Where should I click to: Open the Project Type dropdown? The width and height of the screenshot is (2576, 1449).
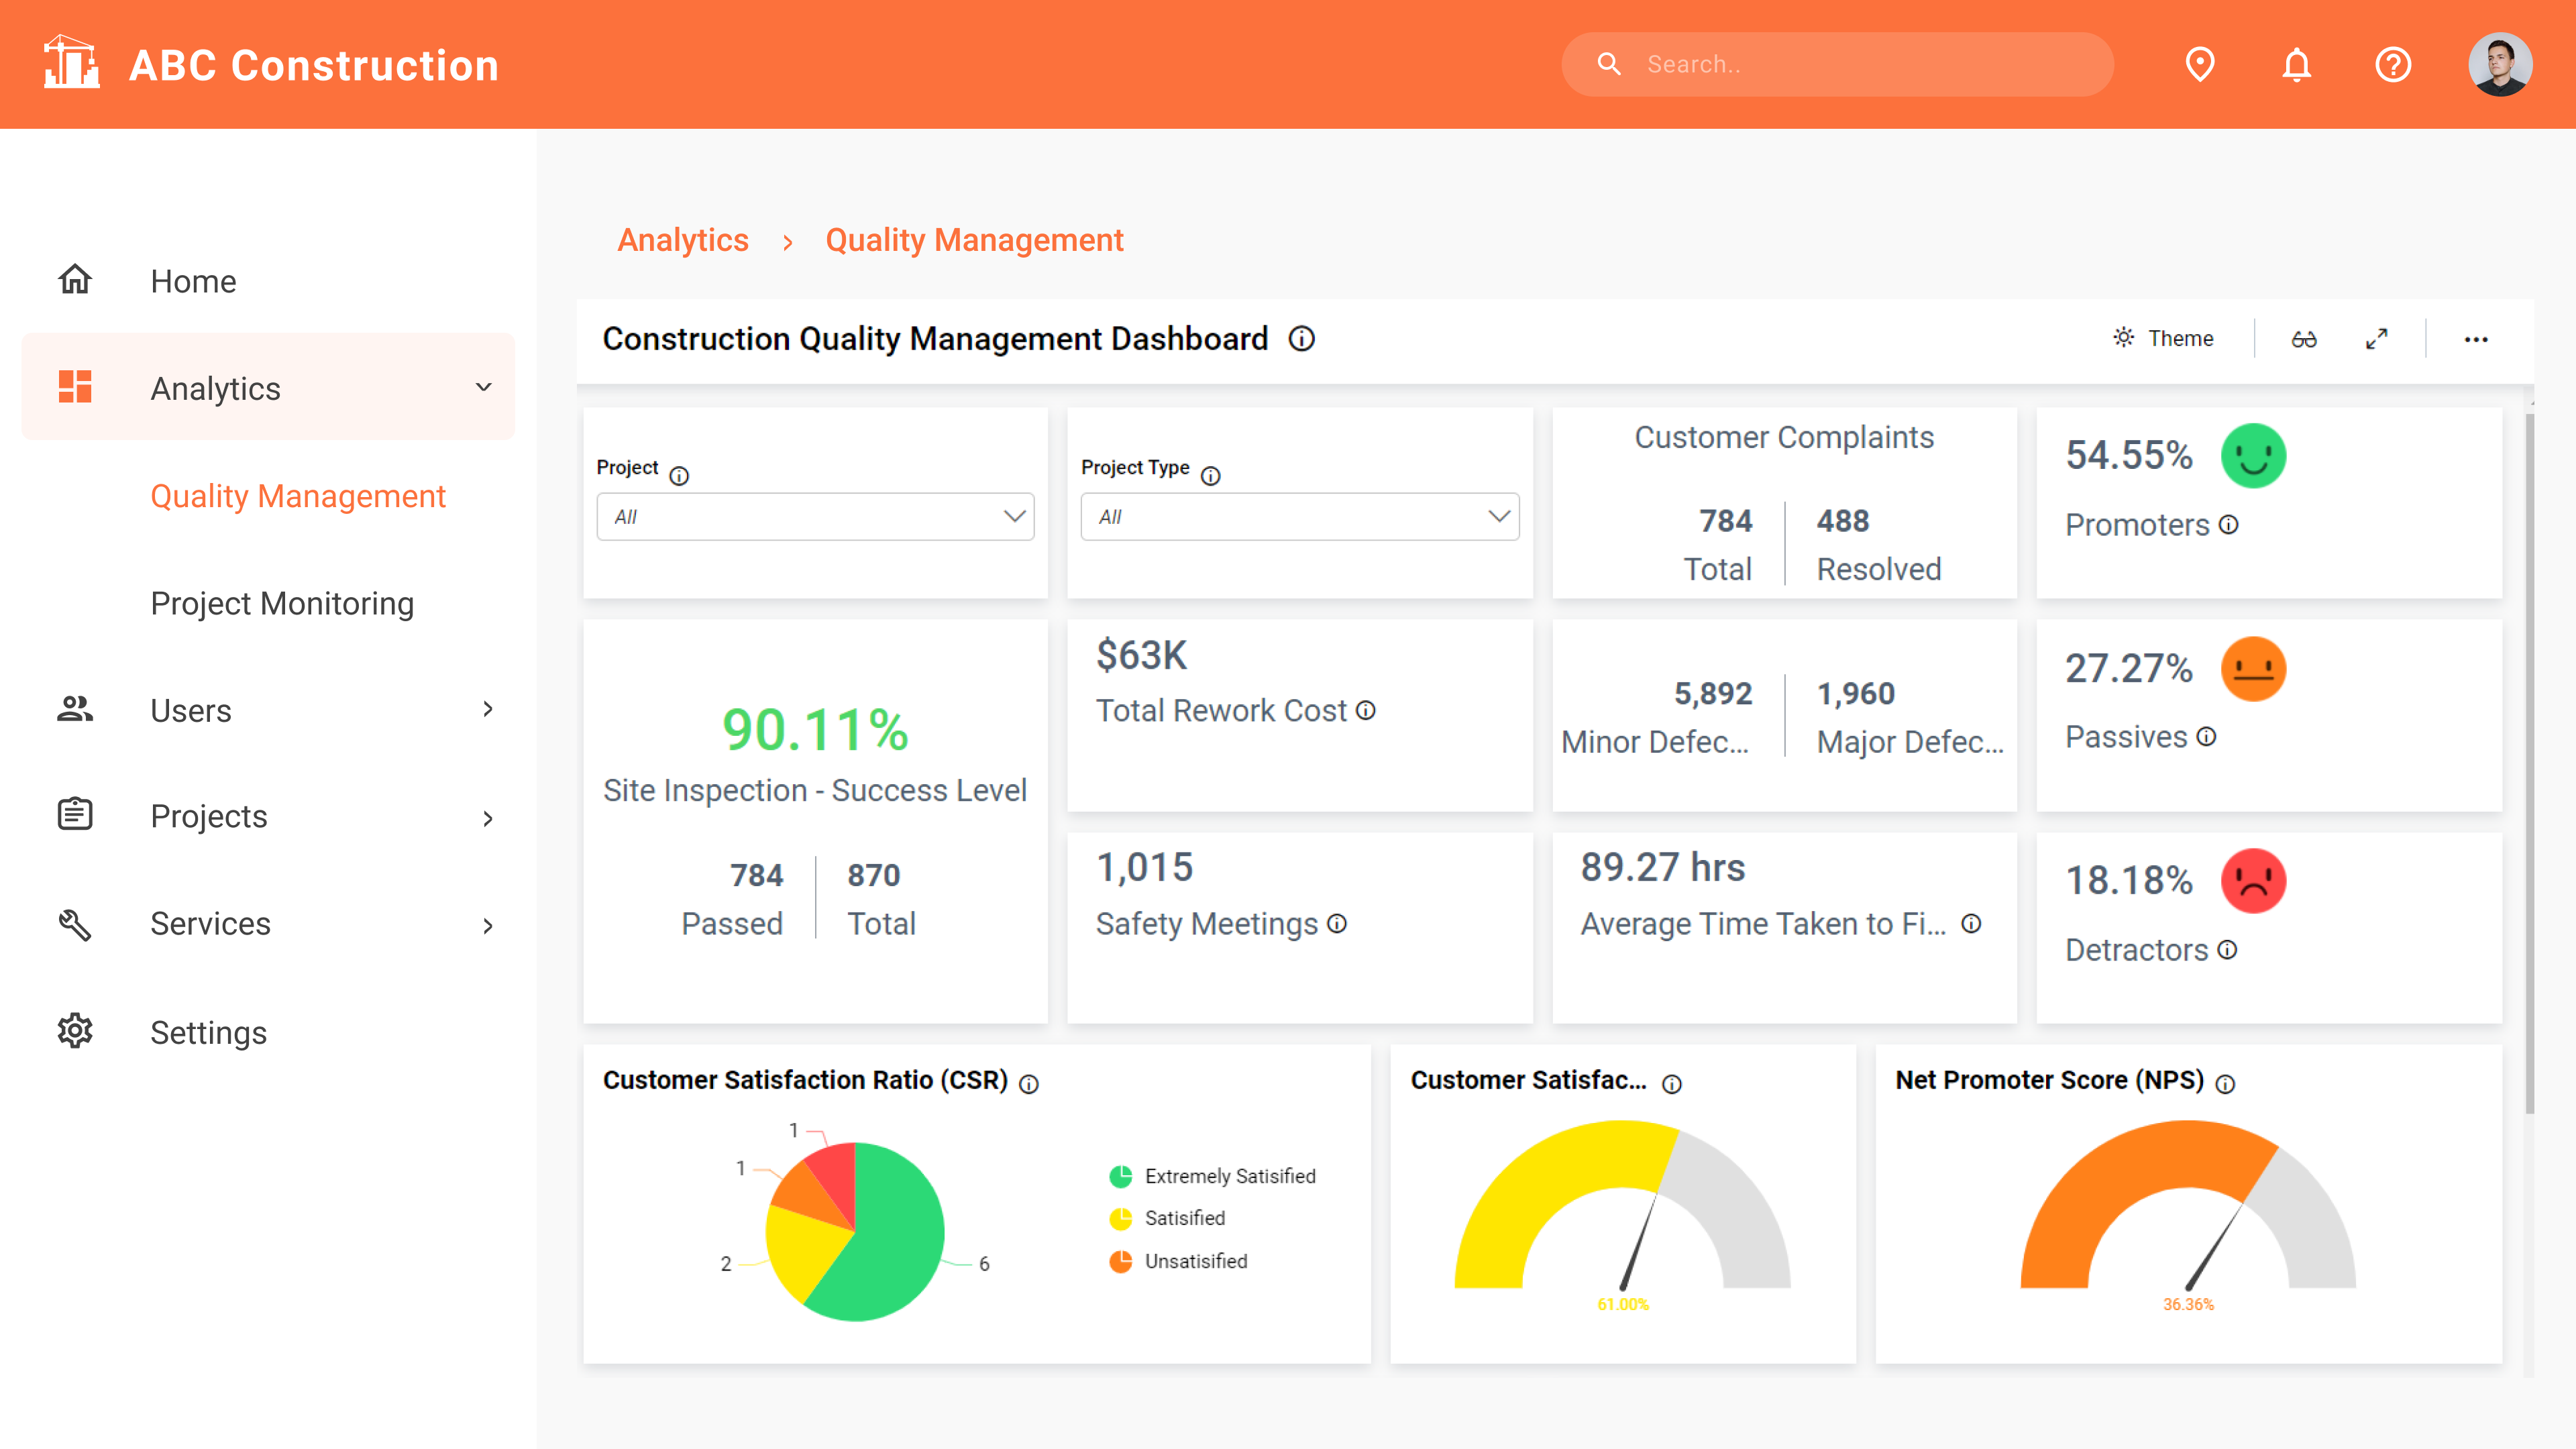point(1299,517)
